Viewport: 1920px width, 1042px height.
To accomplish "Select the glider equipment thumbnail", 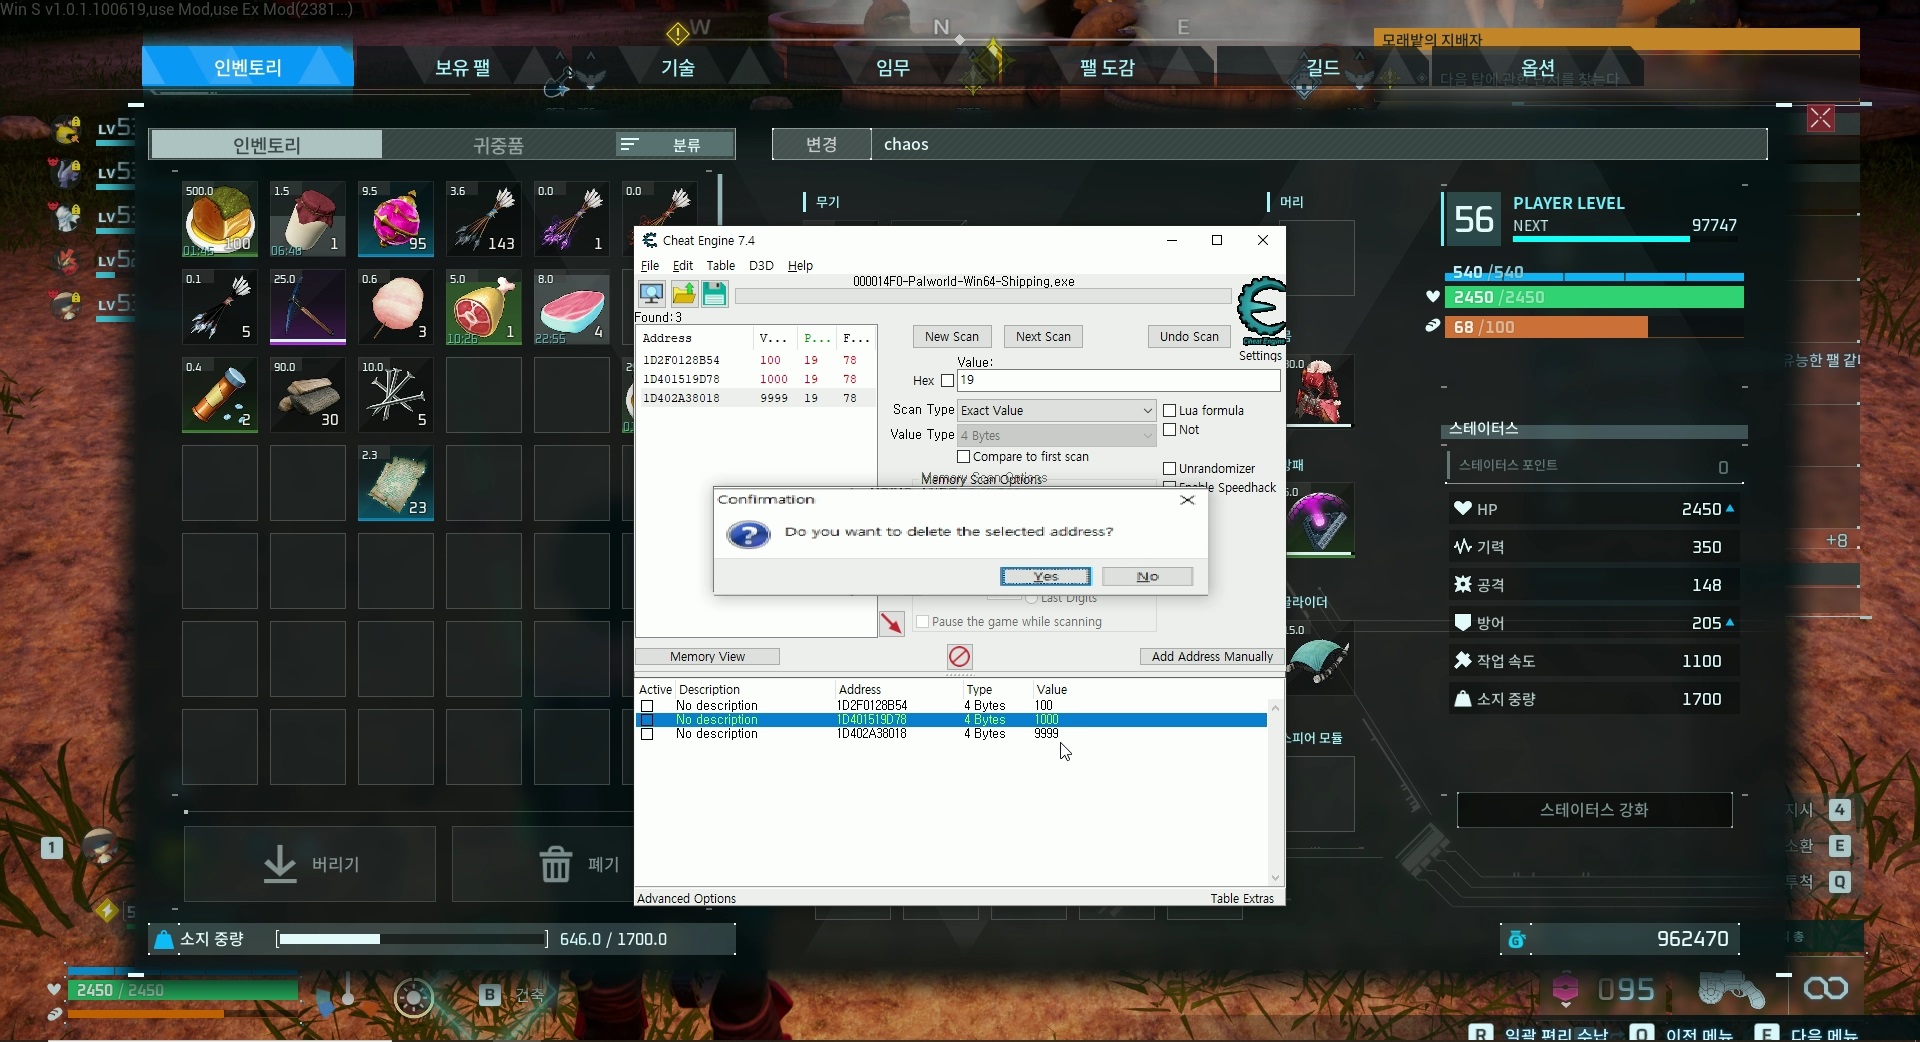I will [1319, 657].
